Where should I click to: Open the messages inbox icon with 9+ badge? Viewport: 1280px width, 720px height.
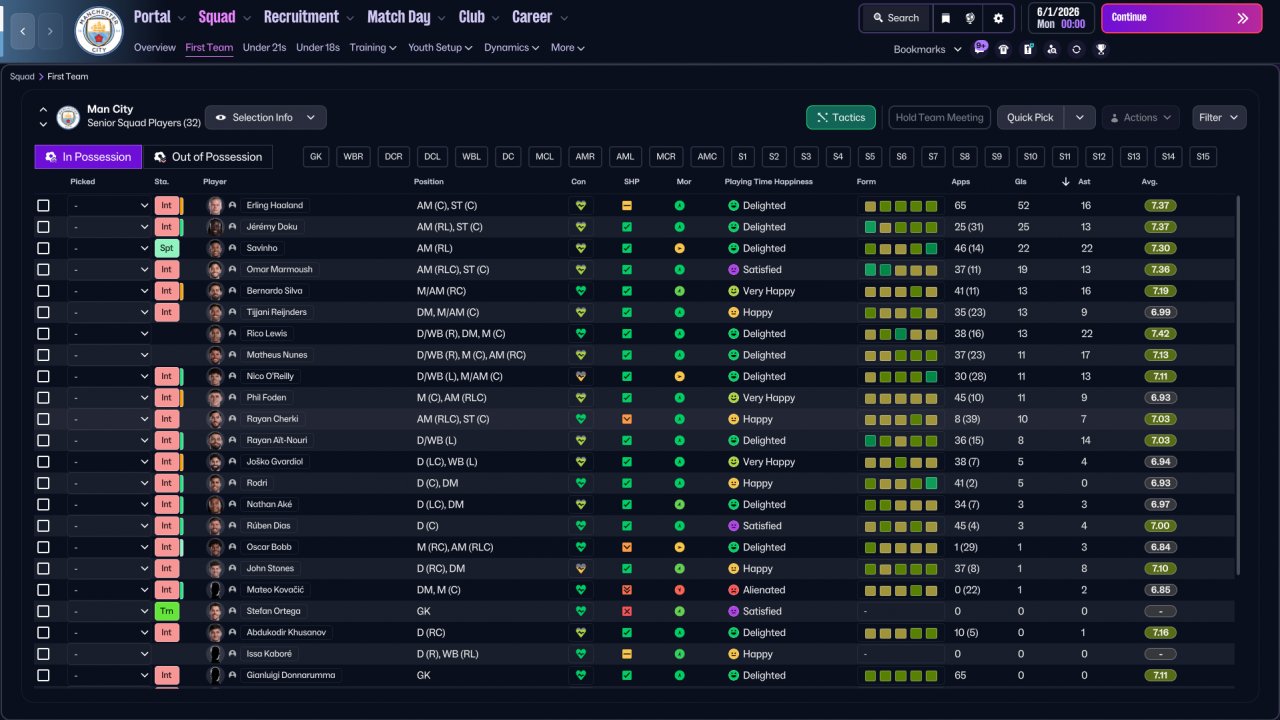pyautogui.click(x=979, y=49)
